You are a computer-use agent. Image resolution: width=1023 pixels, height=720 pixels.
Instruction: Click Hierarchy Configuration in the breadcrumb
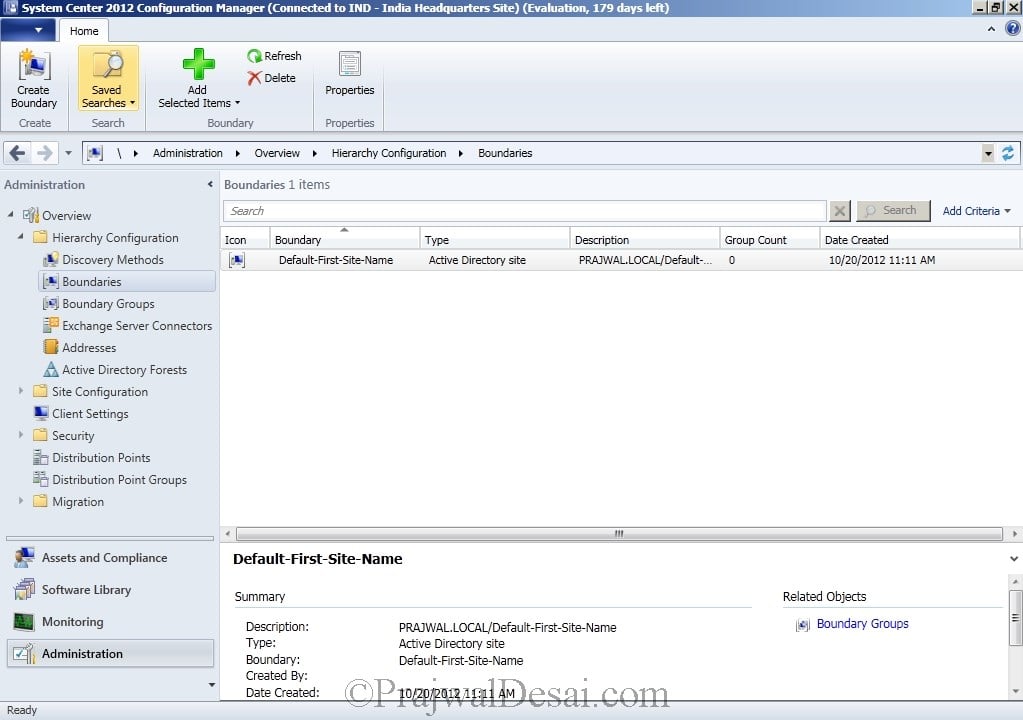click(389, 153)
